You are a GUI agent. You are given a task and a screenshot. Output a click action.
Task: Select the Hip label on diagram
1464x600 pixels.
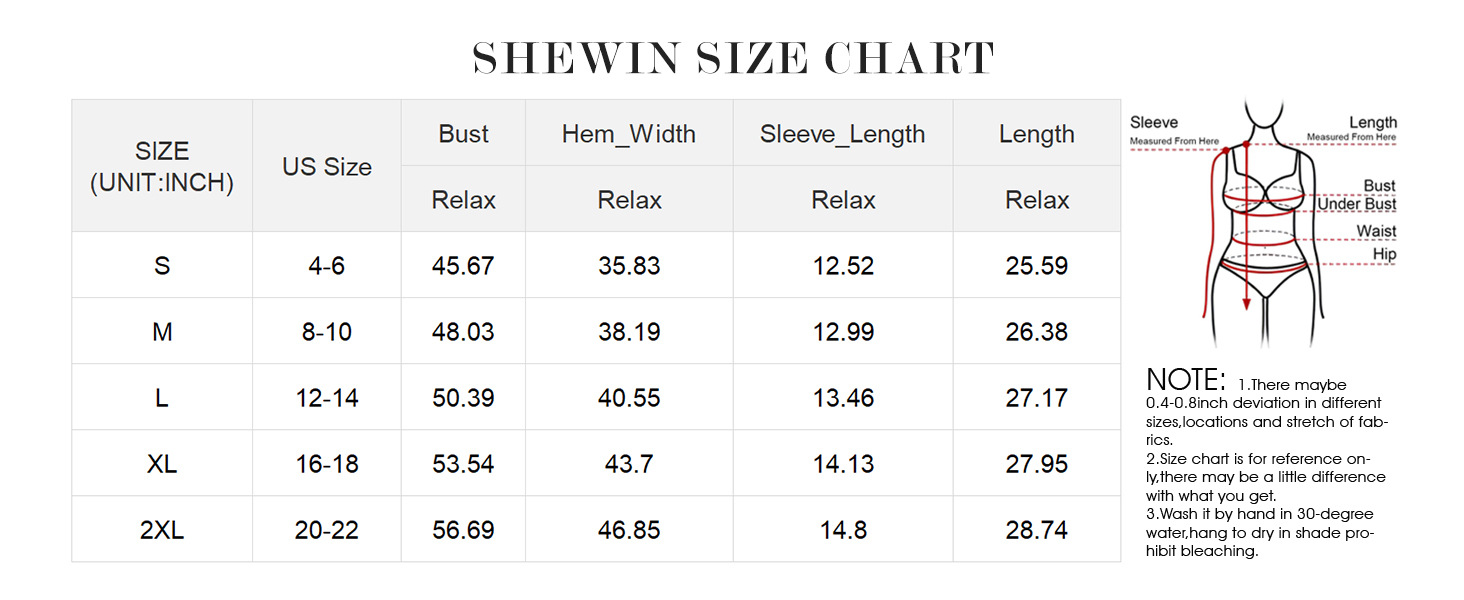[x=1384, y=254]
